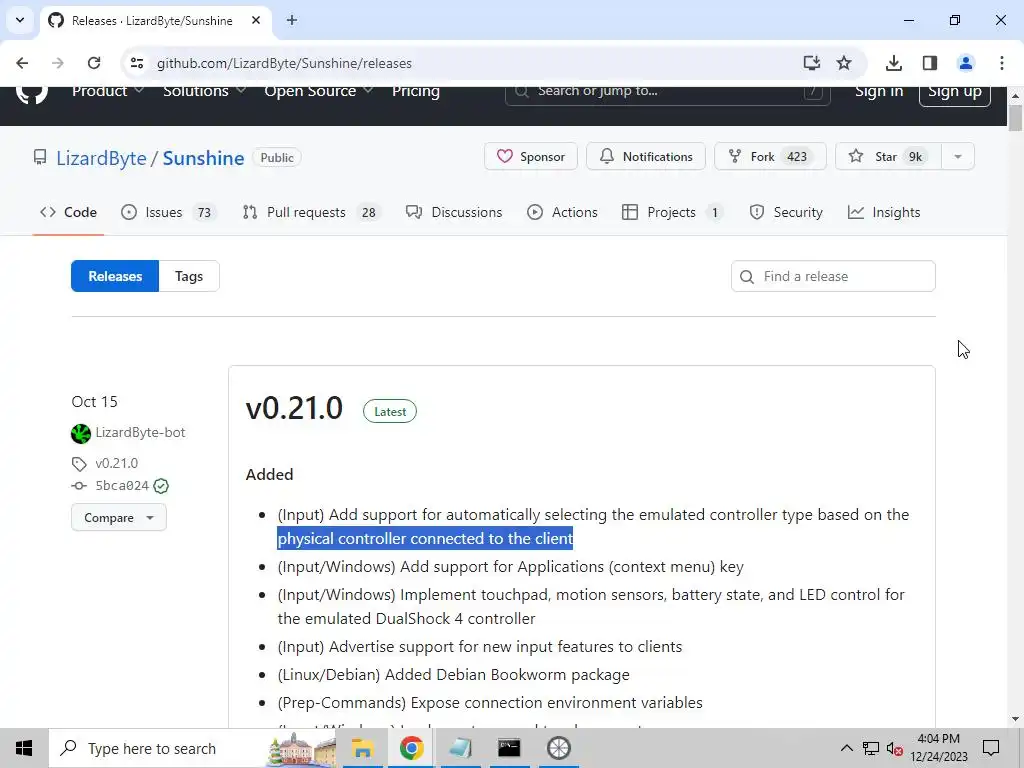1024x768 pixels.
Task: Open File Explorer from taskbar
Action: [x=362, y=748]
